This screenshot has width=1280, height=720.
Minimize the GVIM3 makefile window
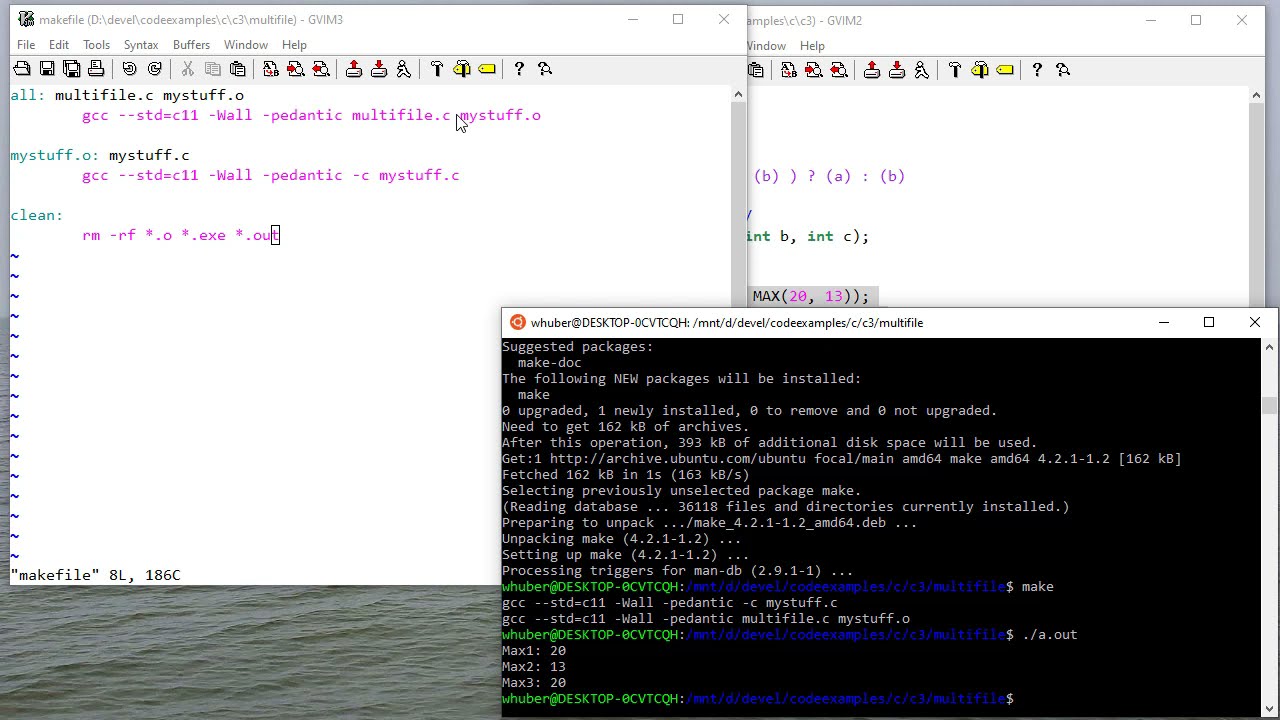[632, 19]
